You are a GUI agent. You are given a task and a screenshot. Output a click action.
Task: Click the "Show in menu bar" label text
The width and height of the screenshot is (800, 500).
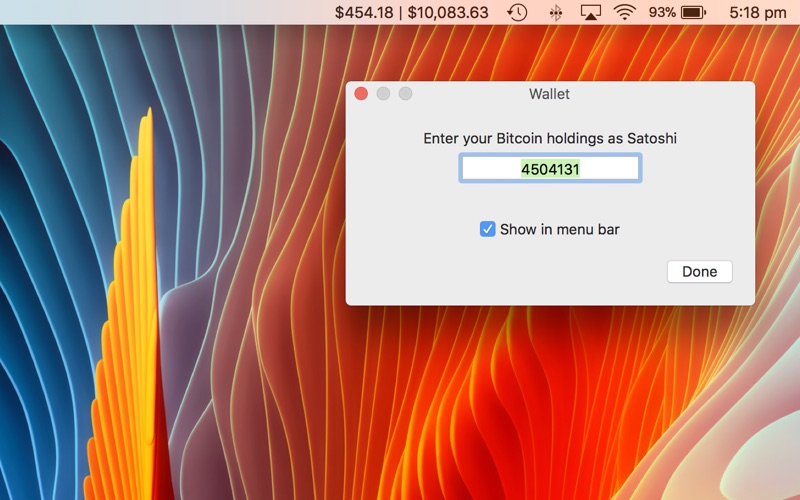click(560, 230)
